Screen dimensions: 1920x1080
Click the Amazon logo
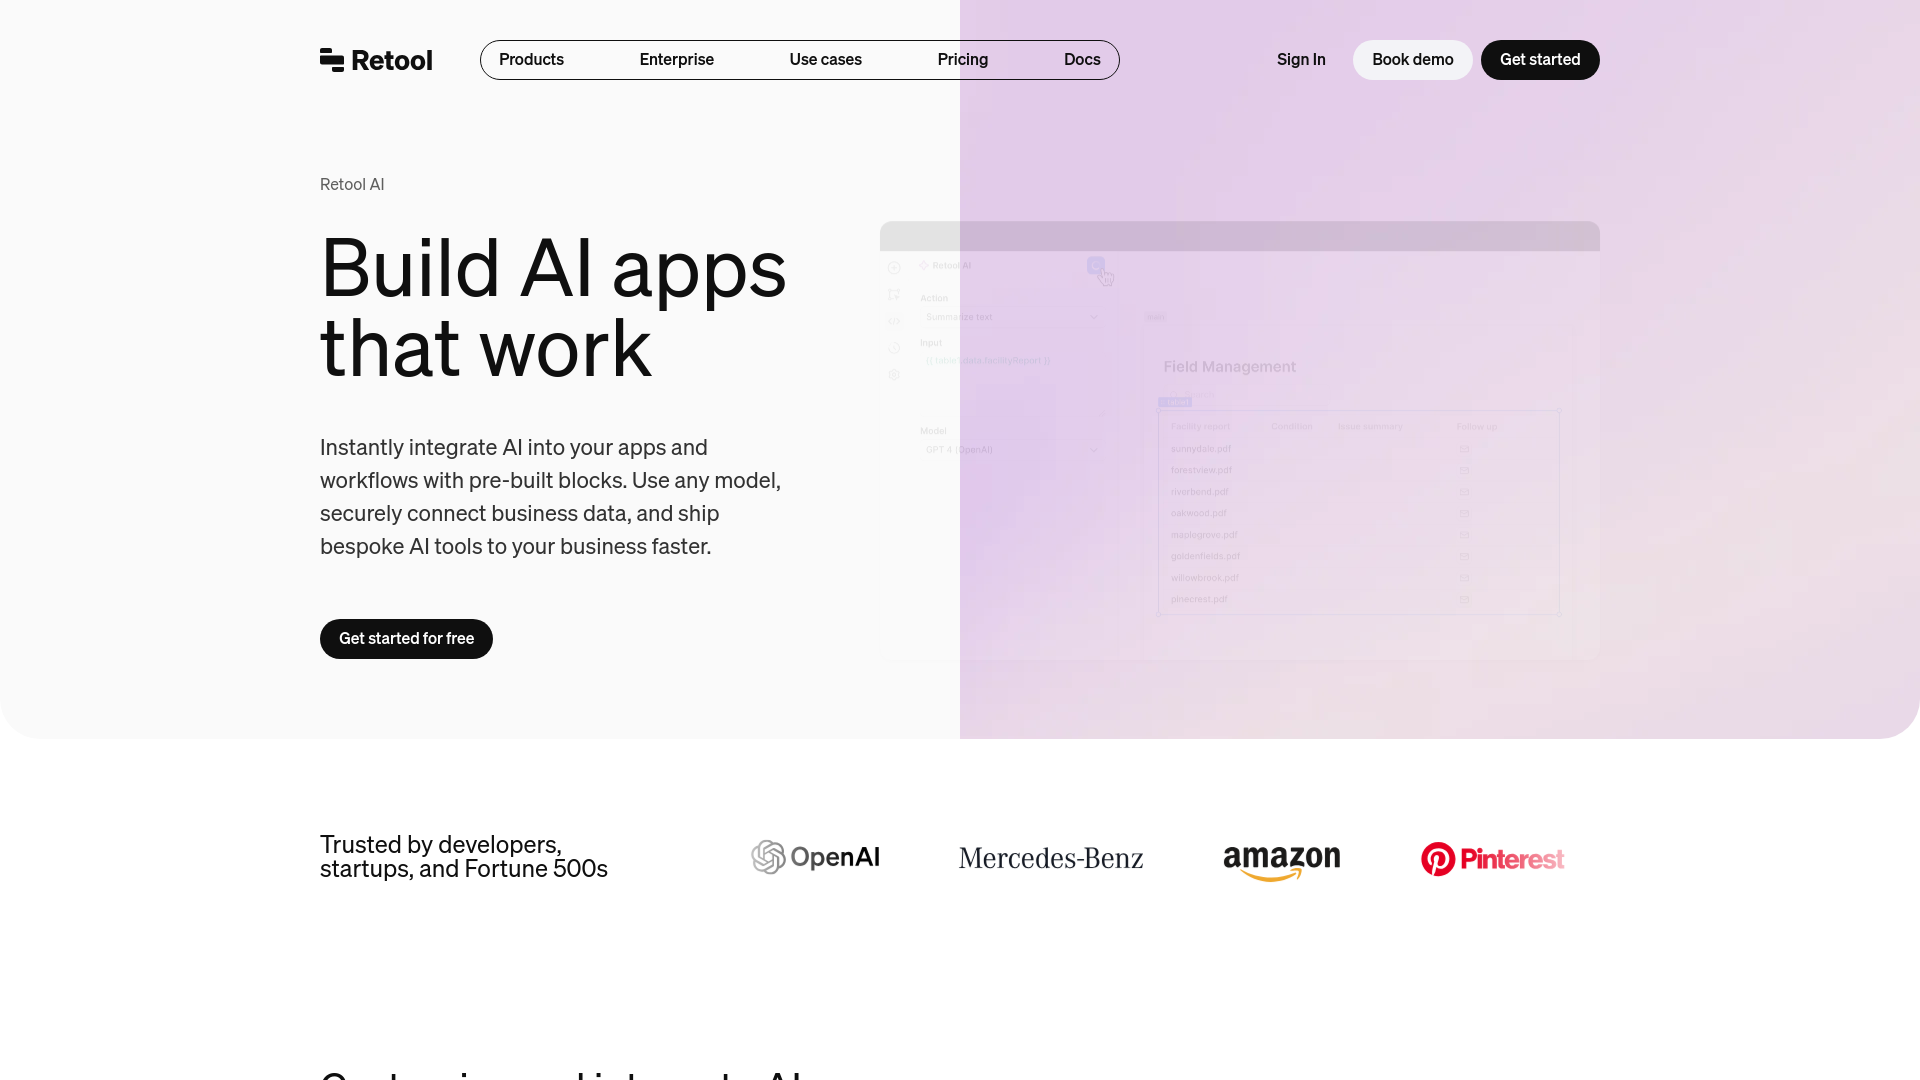click(1281, 861)
